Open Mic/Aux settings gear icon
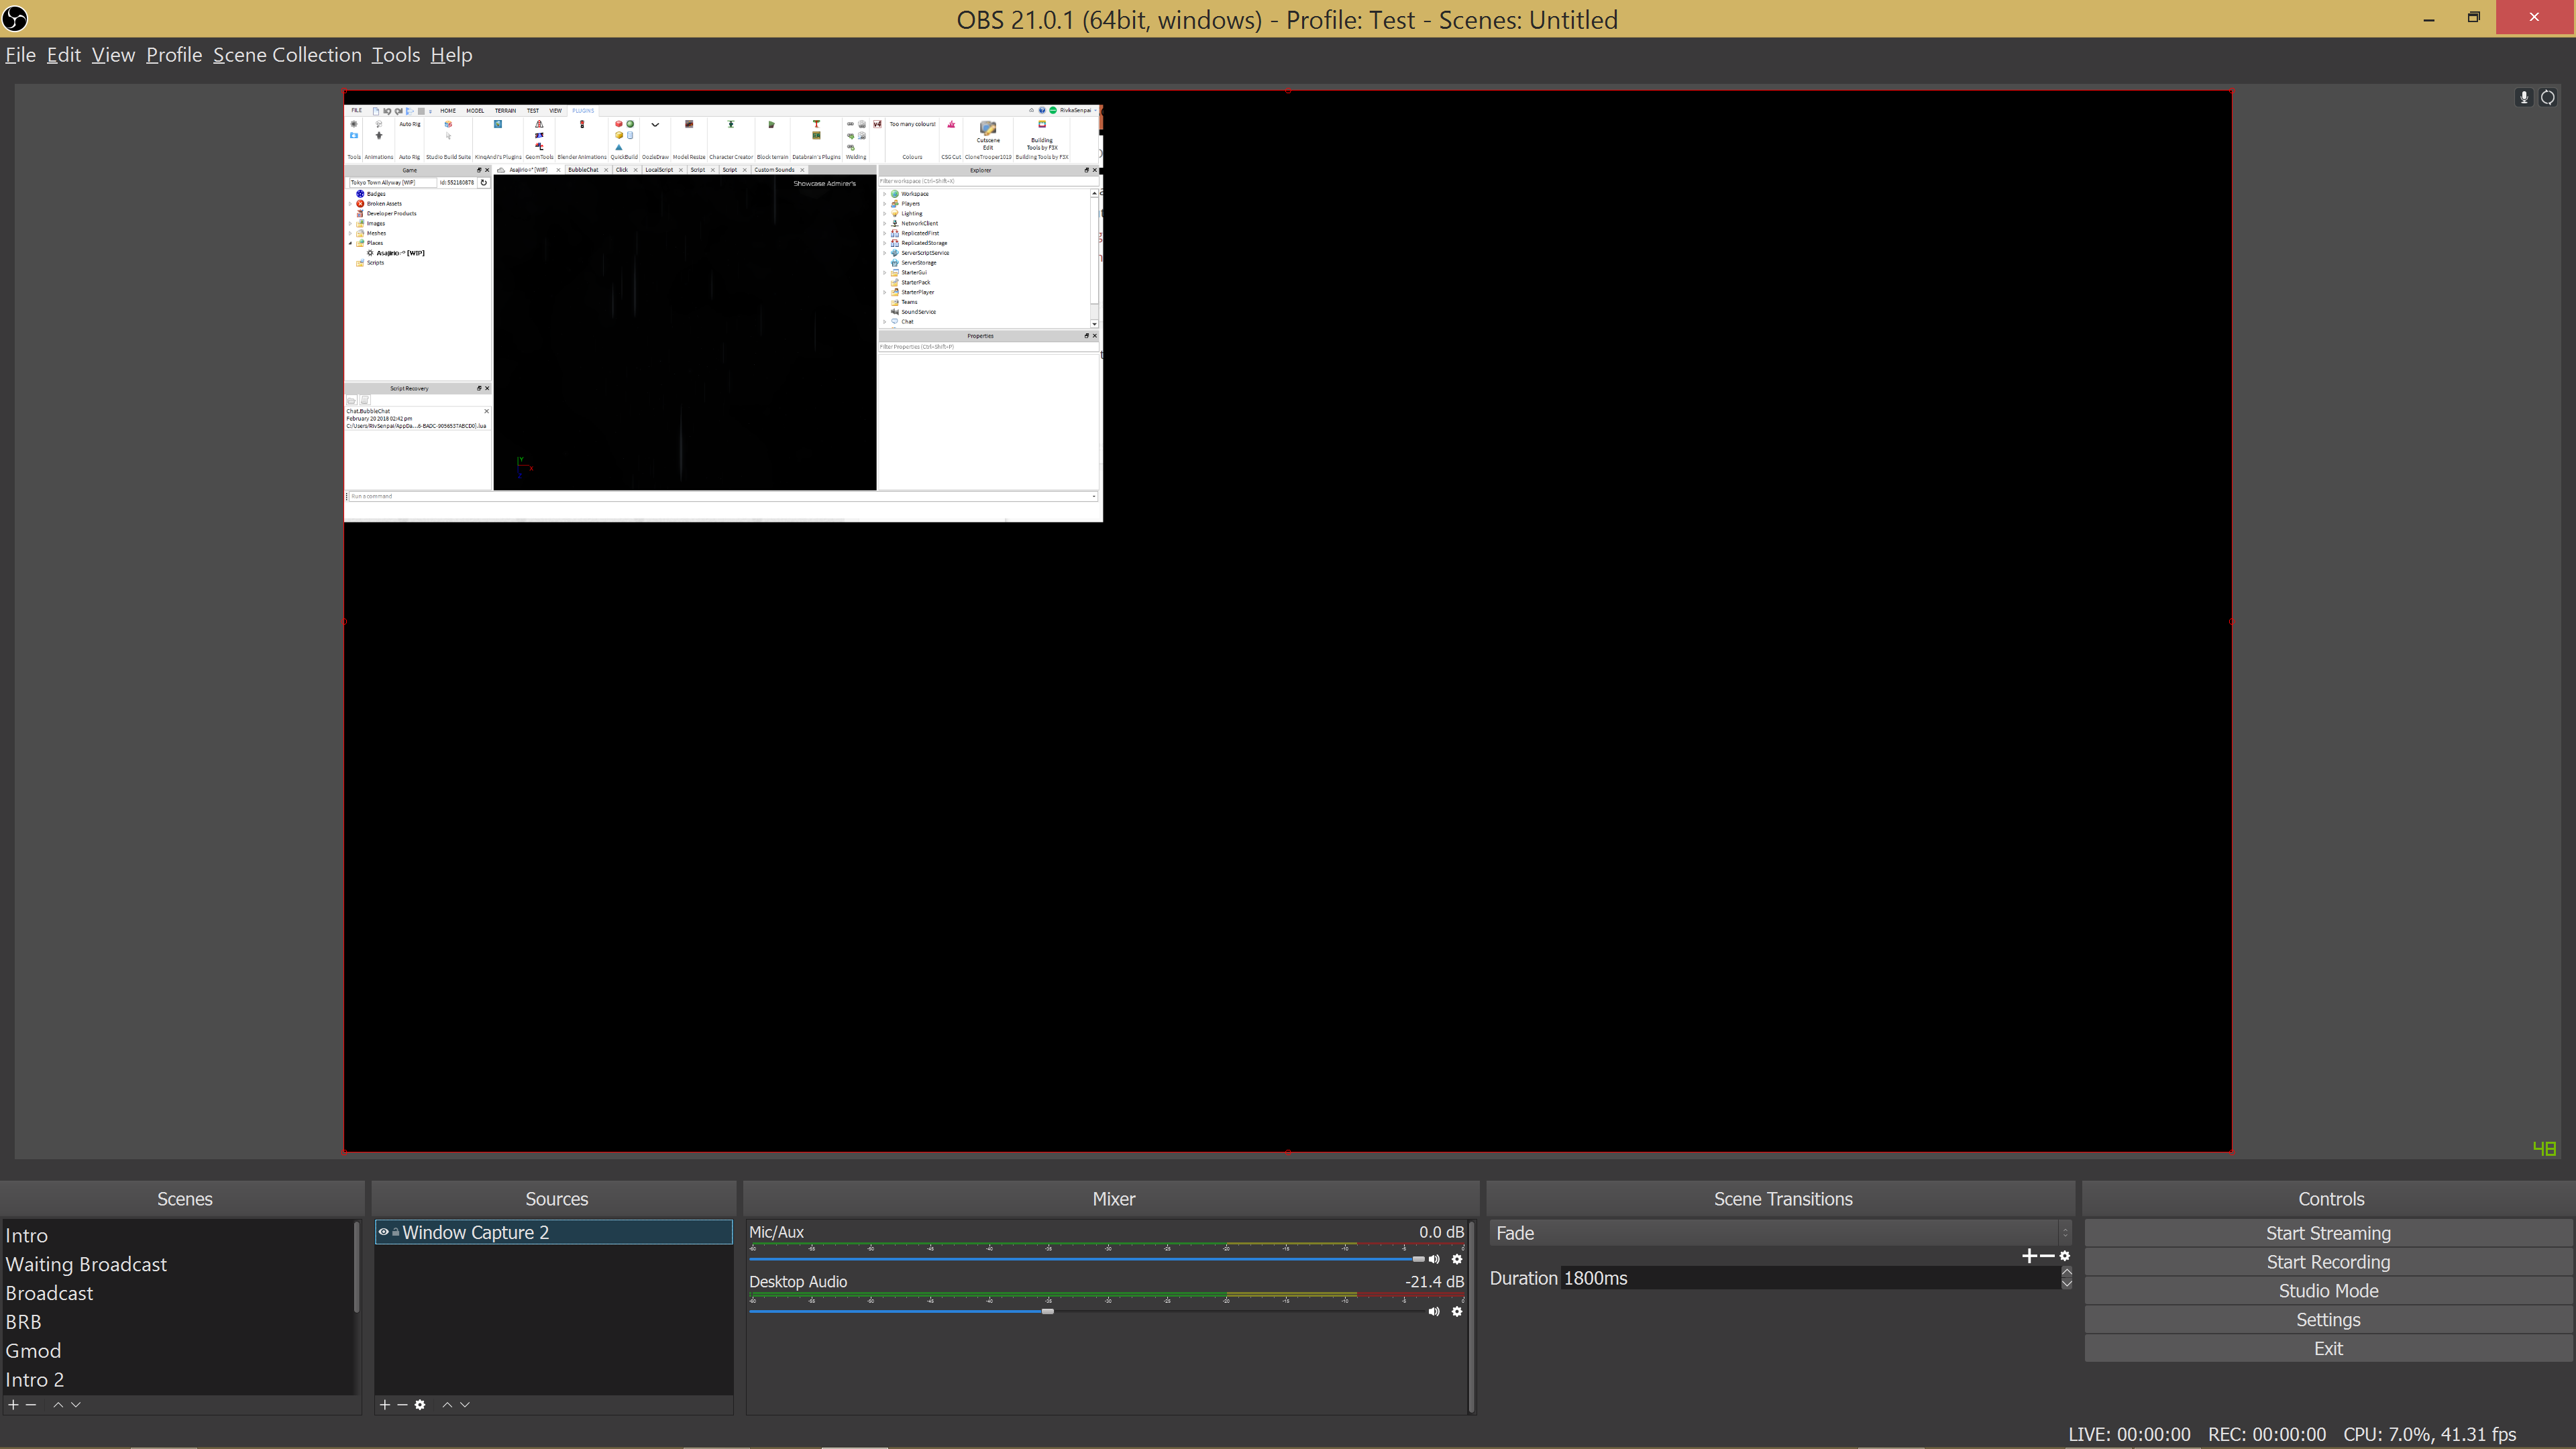 1457,1260
